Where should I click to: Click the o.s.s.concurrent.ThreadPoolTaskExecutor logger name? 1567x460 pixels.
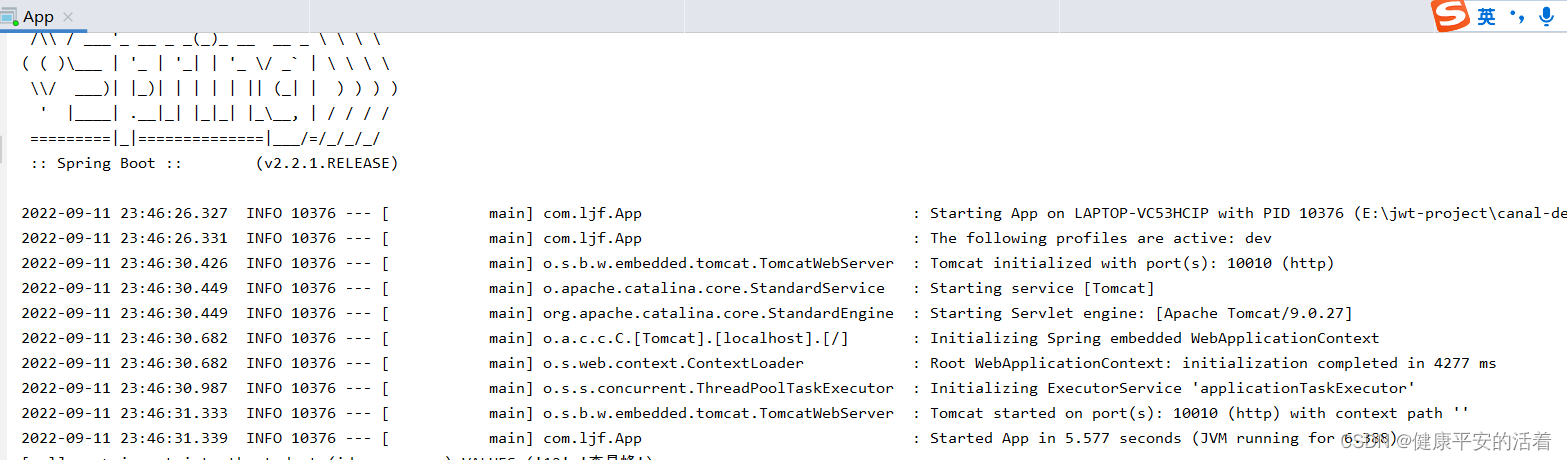718,388
